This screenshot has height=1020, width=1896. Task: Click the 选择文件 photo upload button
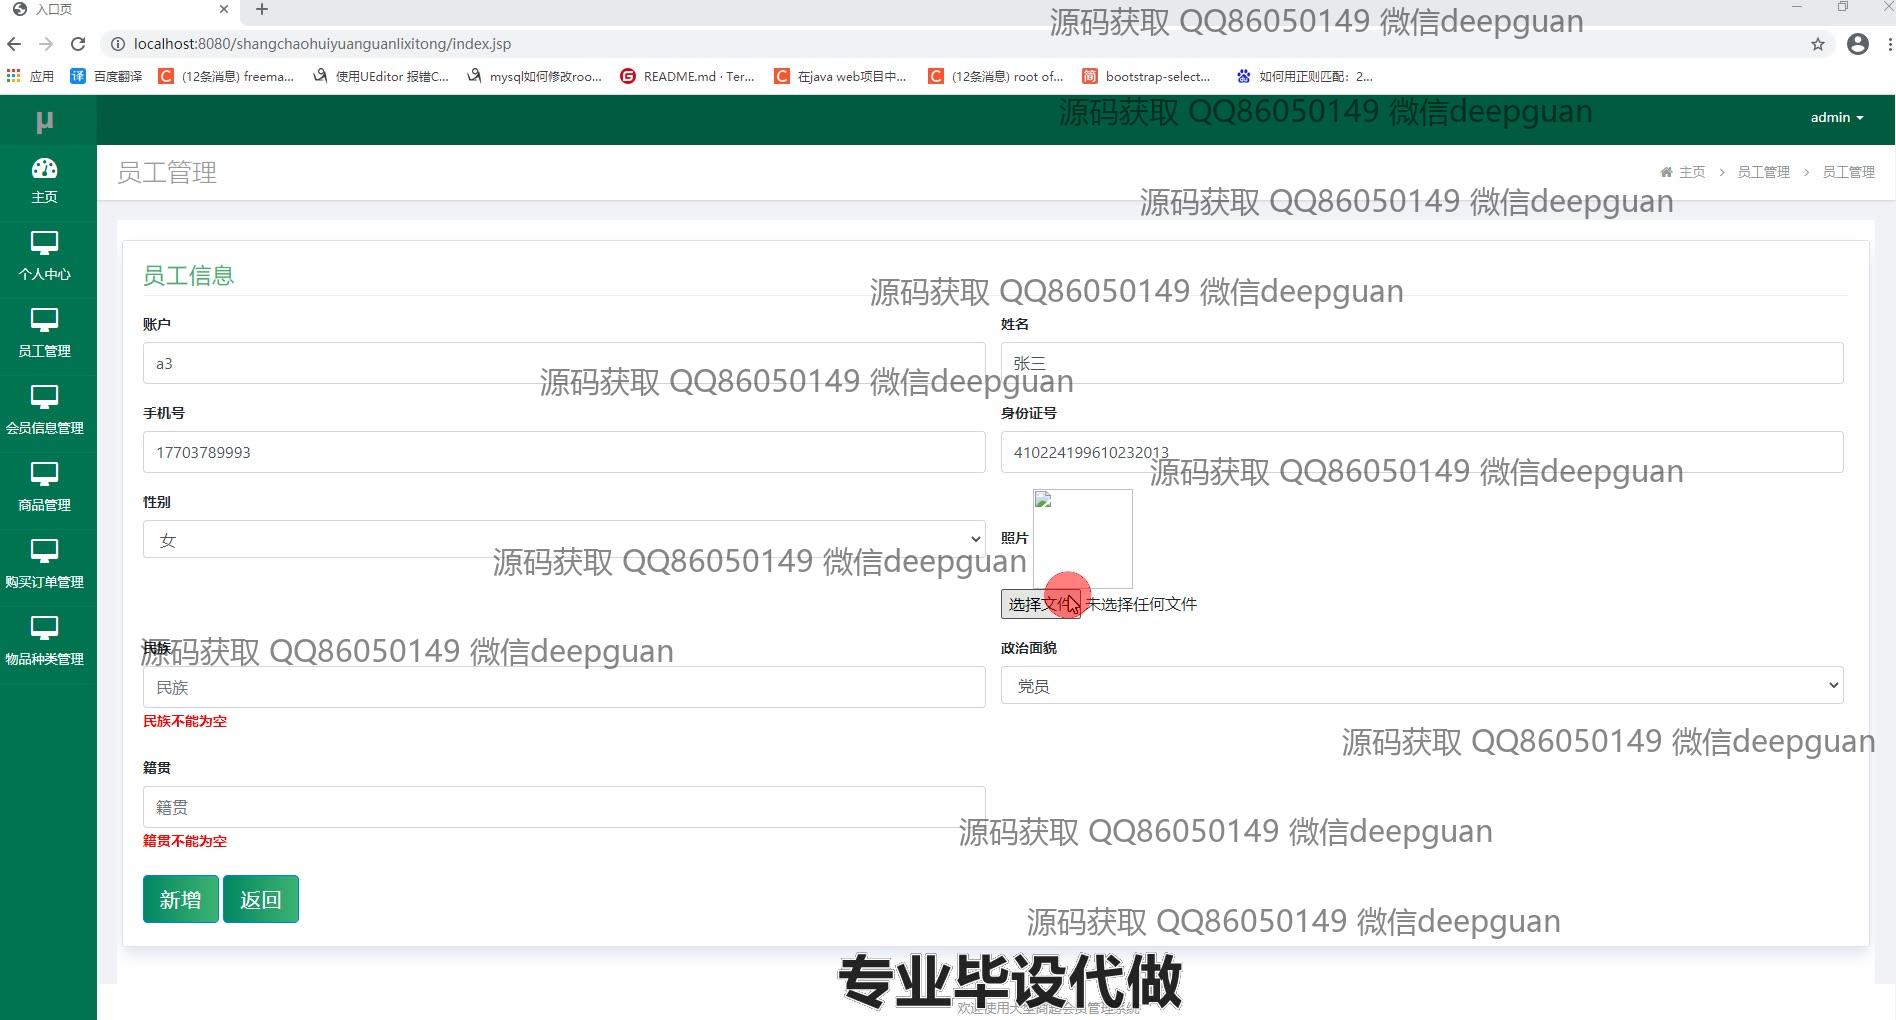tap(1039, 604)
